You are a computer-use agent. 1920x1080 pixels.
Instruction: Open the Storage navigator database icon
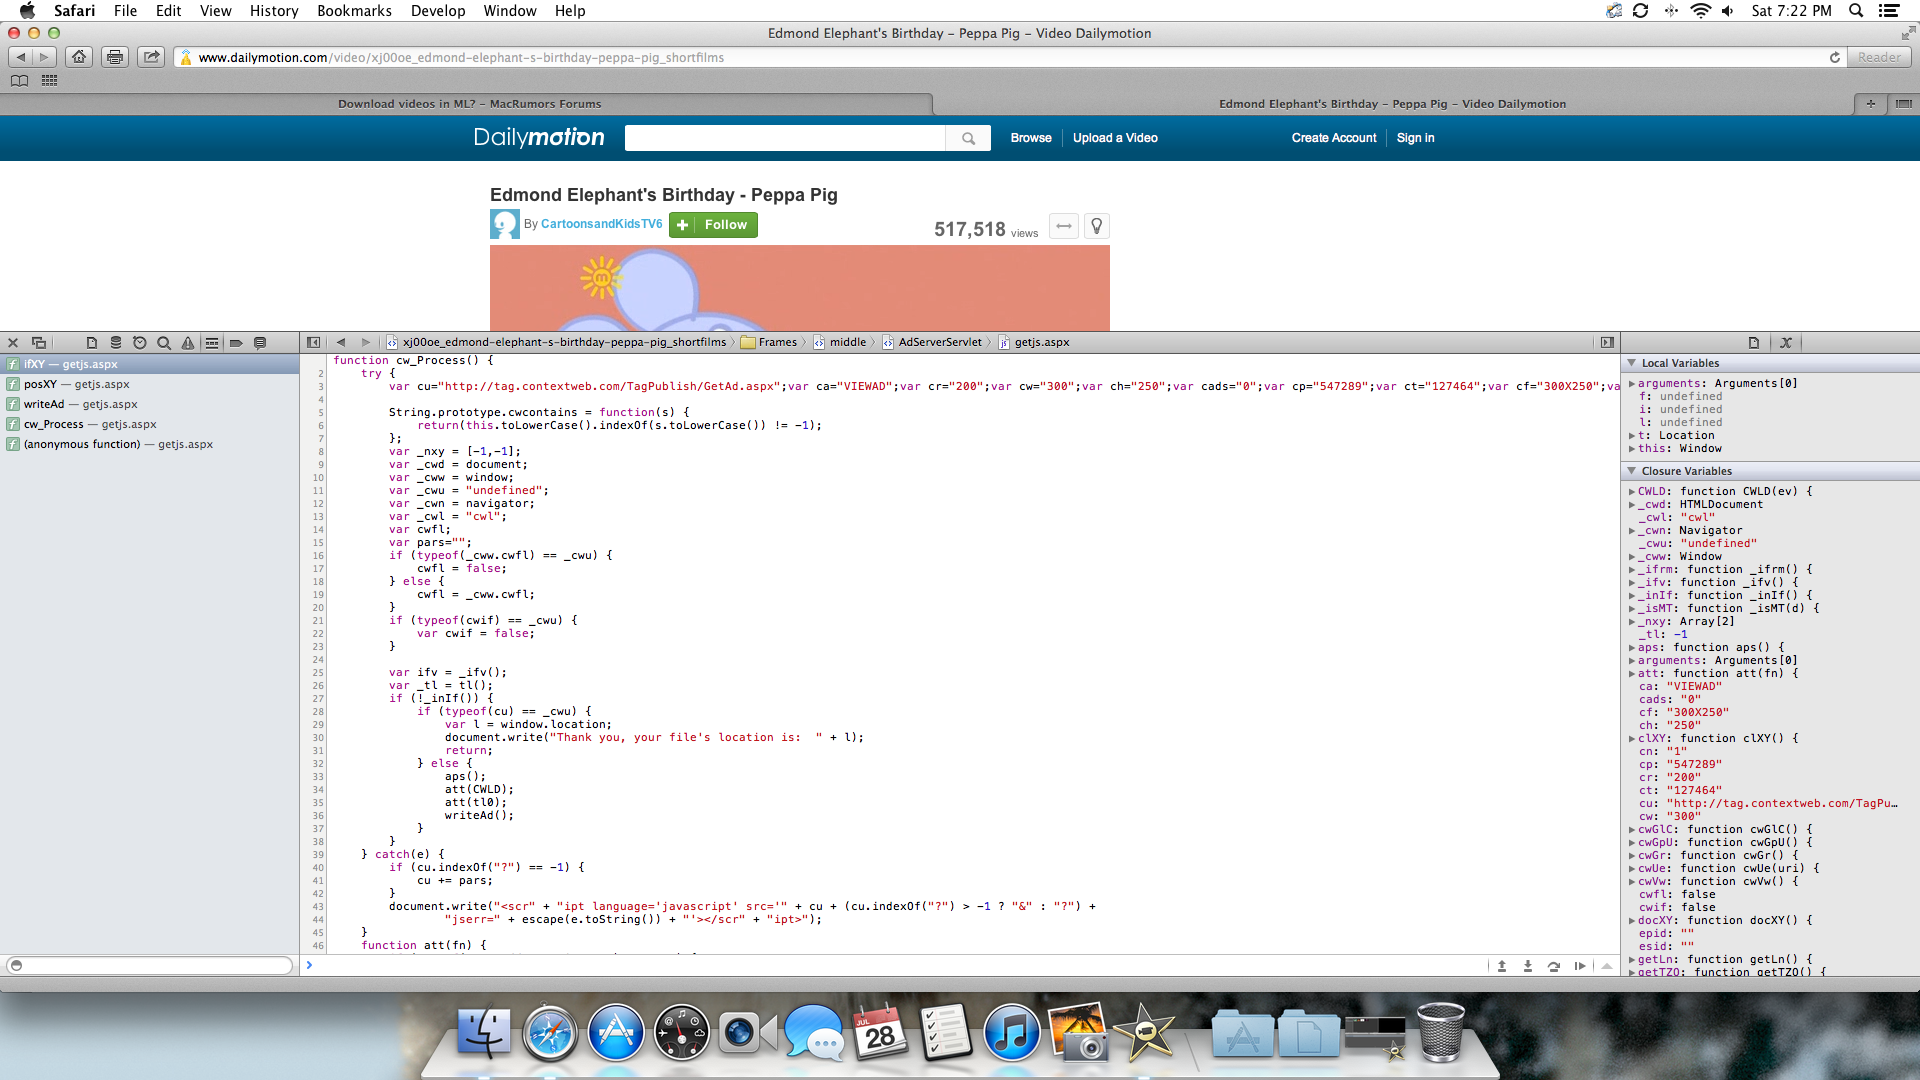(116, 343)
